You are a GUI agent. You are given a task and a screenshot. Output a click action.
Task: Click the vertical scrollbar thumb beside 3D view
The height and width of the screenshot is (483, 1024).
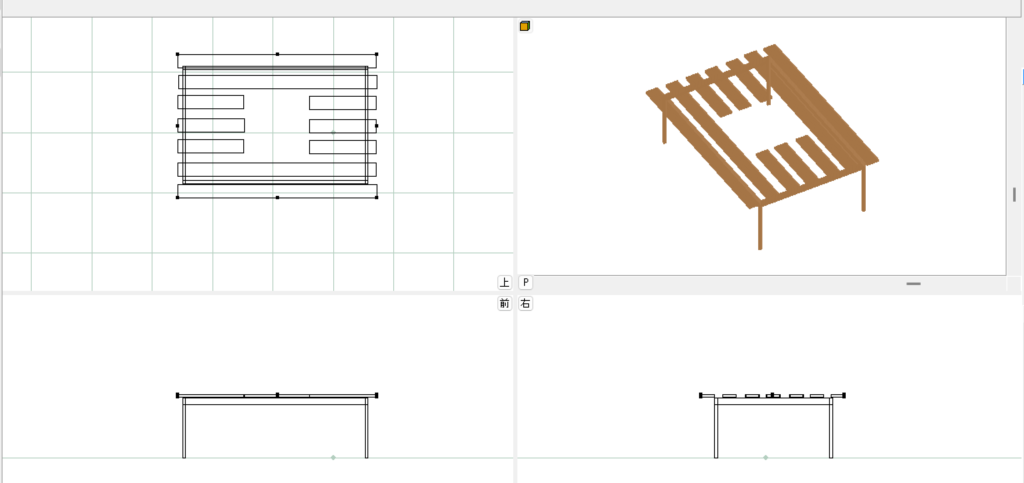tap(1014, 194)
